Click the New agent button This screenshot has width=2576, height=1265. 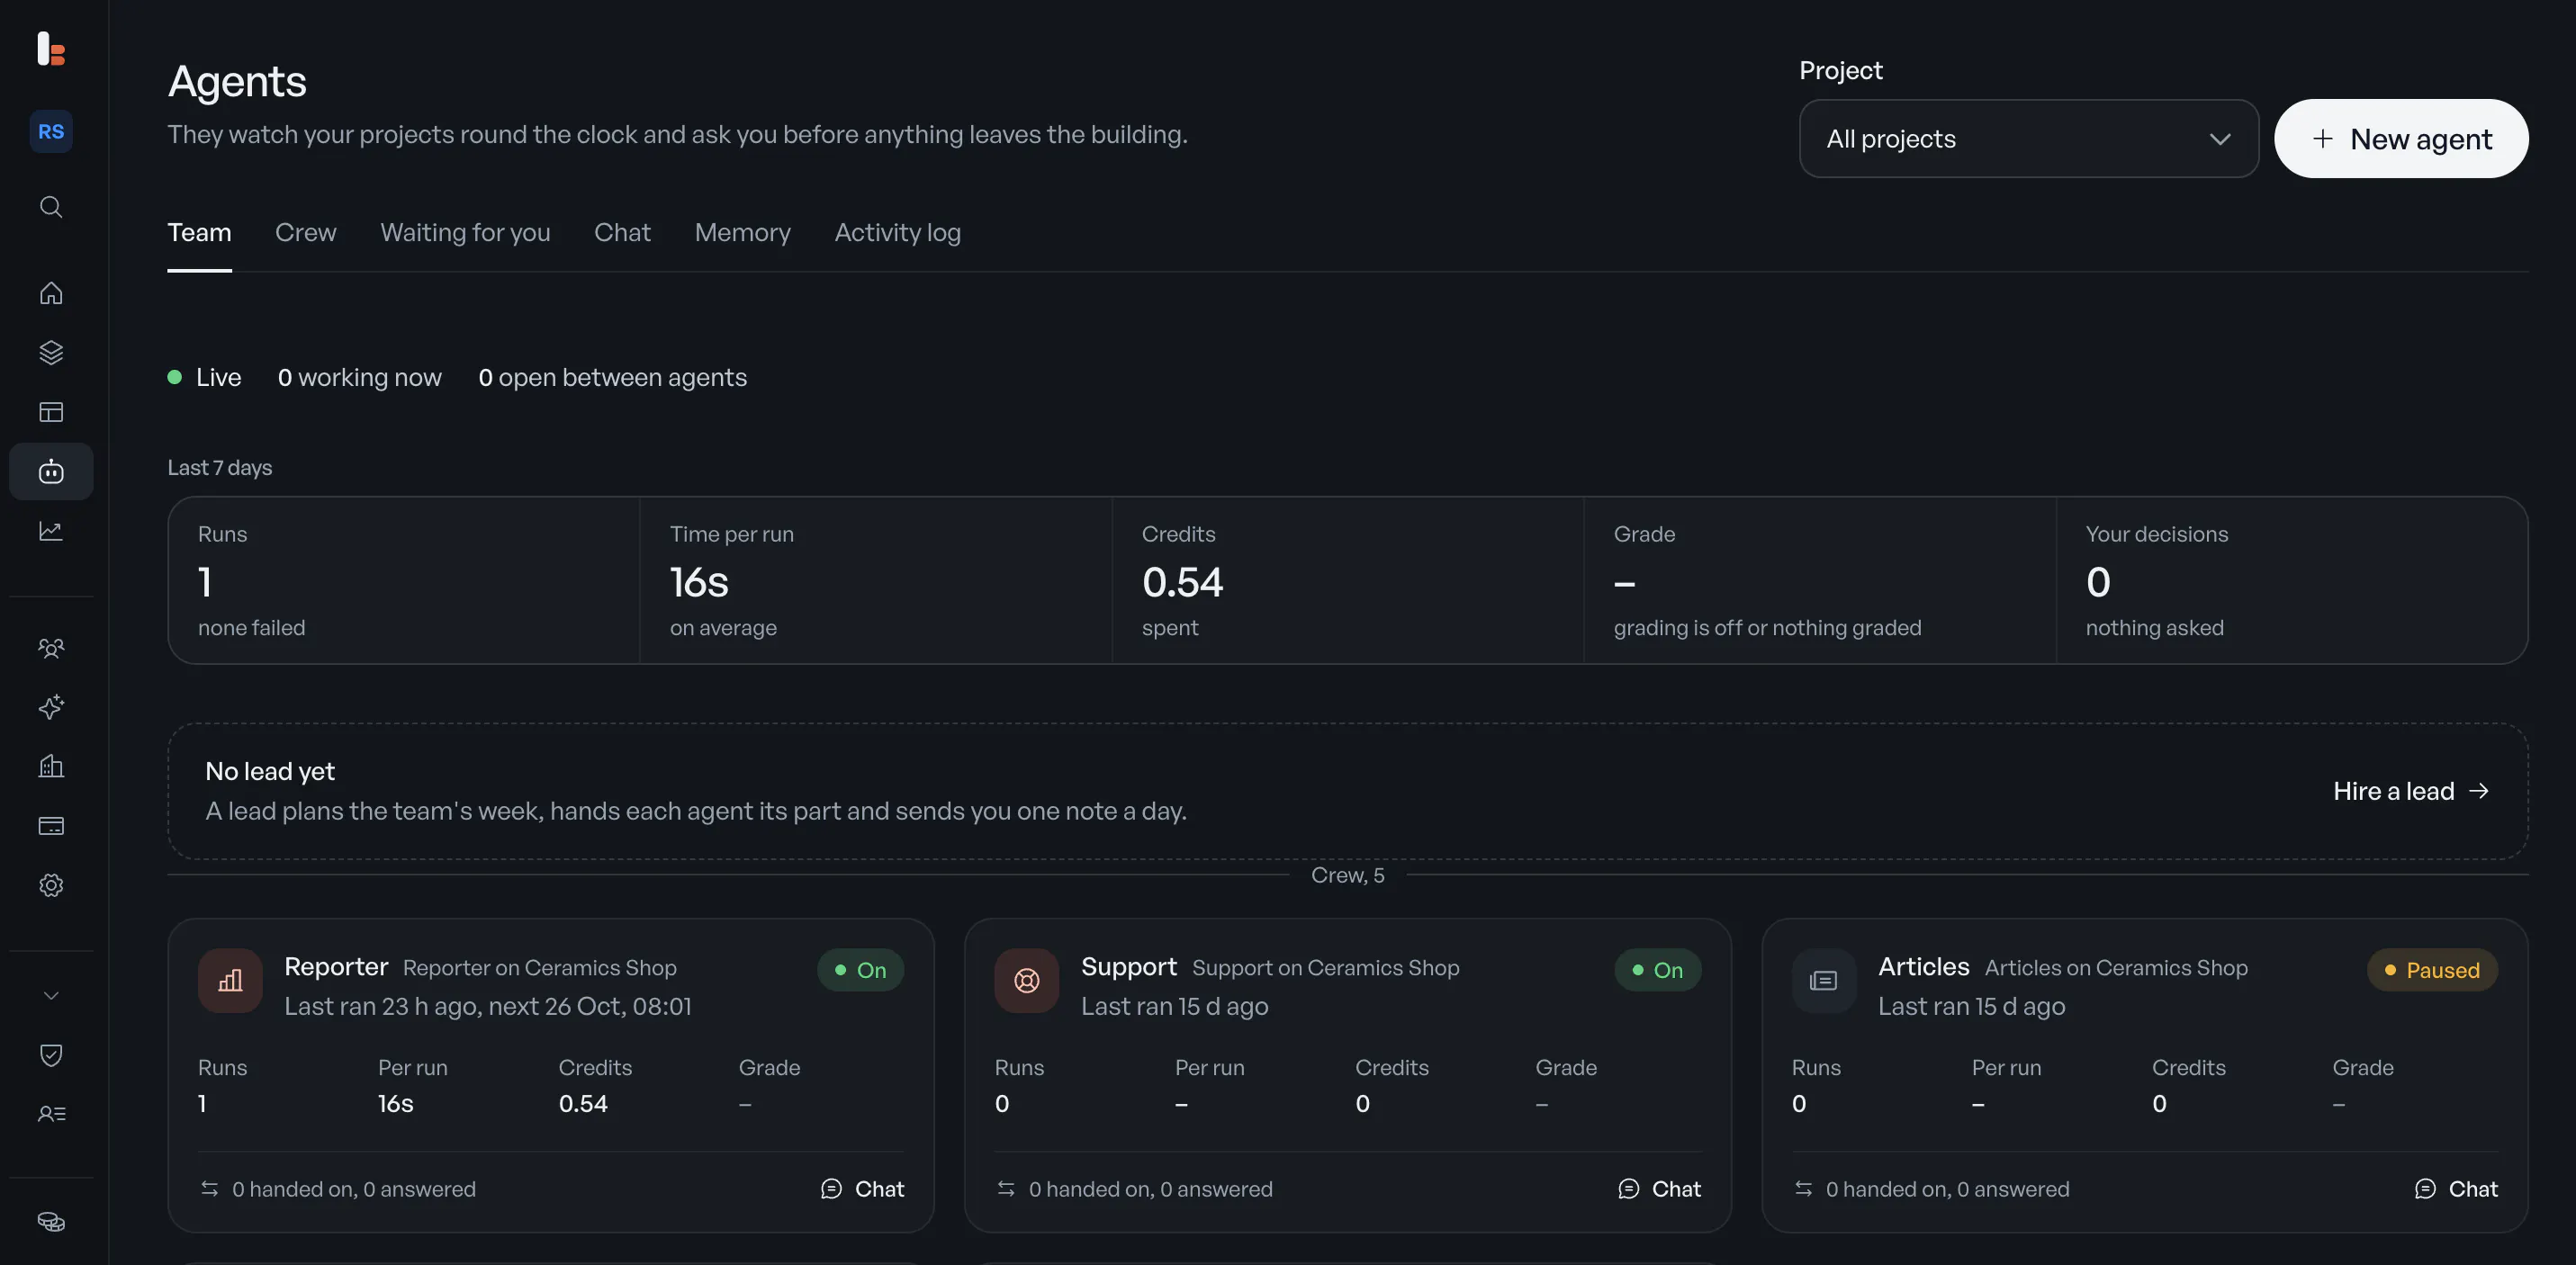pos(2401,139)
